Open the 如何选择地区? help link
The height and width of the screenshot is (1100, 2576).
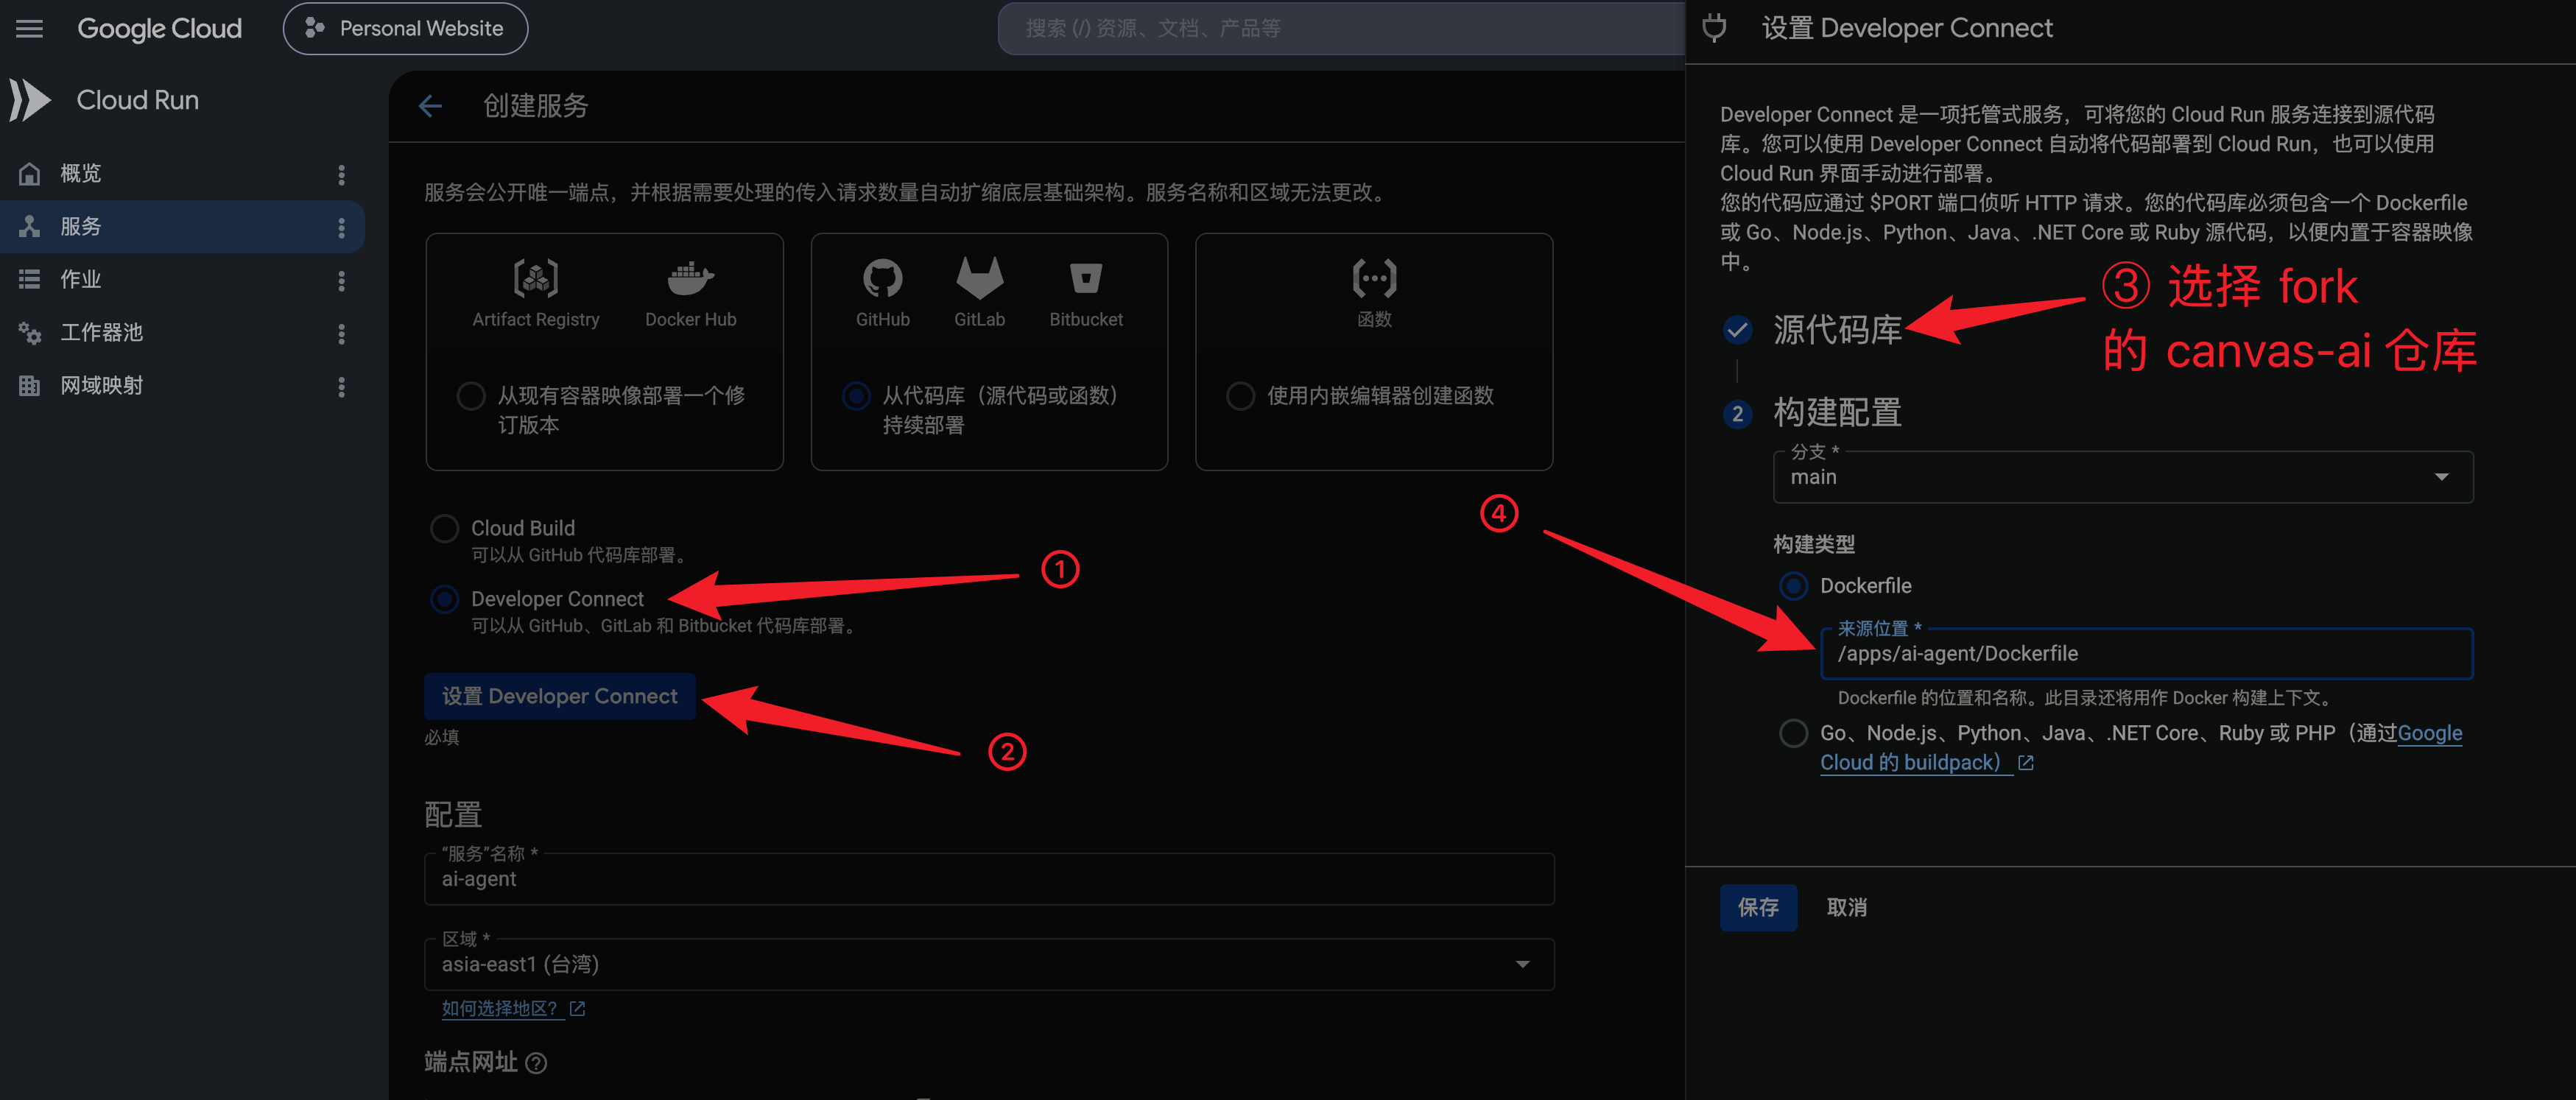coord(513,1008)
